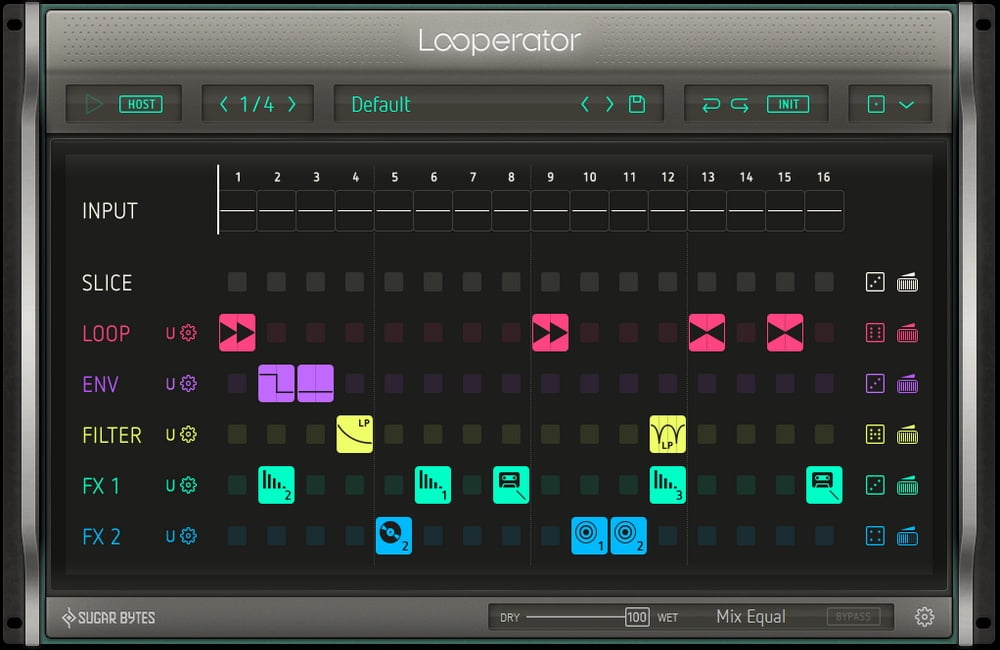Select FX 2 vinyl block at step 5
The height and width of the screenshot is (650, 1000).
click(393, 536)
